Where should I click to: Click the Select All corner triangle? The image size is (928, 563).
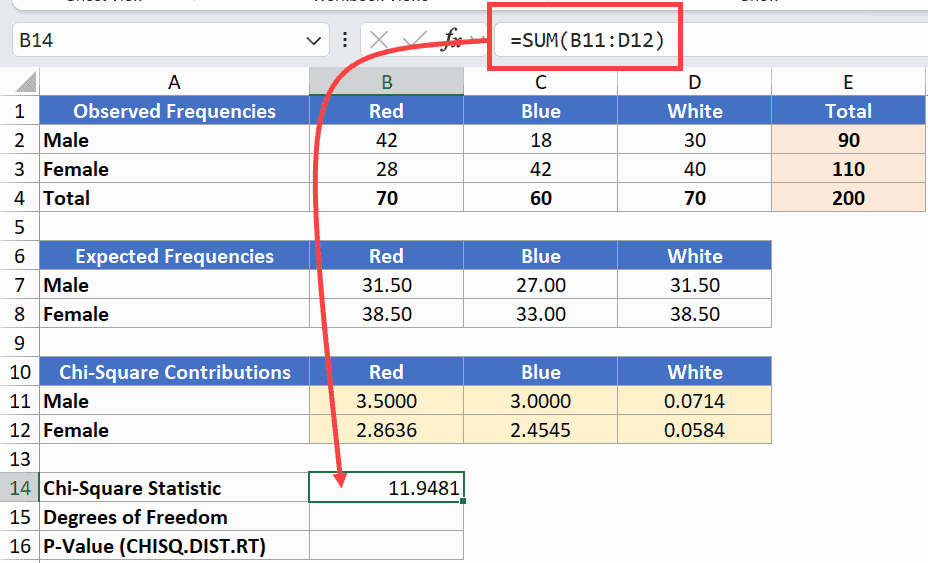tap(25, 82)
